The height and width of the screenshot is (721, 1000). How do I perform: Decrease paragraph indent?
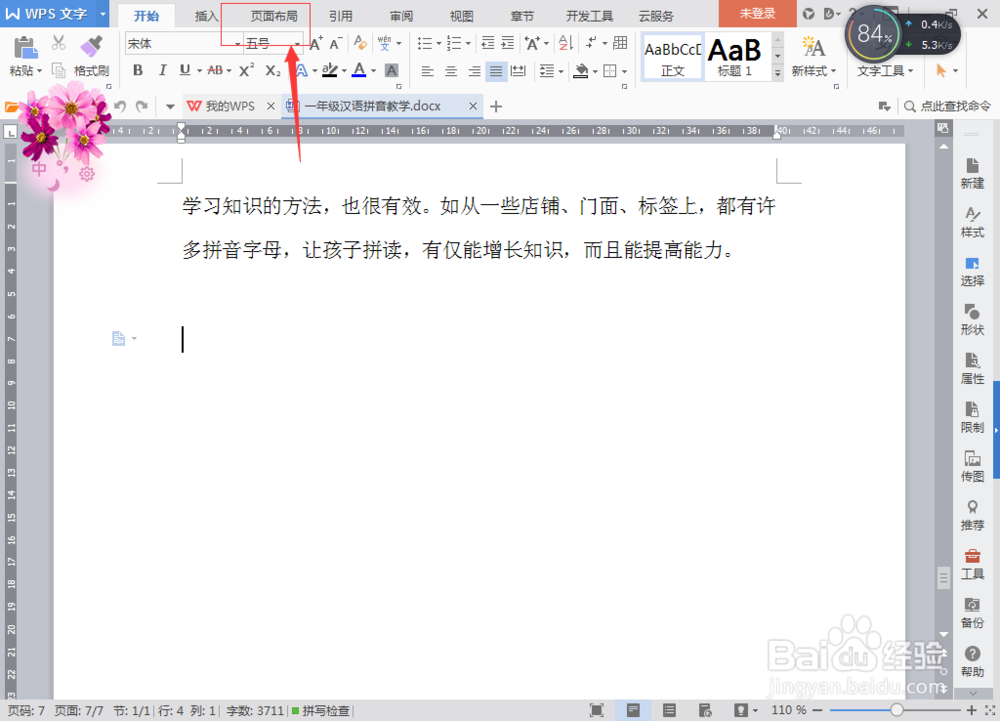(x=488, y=43)
